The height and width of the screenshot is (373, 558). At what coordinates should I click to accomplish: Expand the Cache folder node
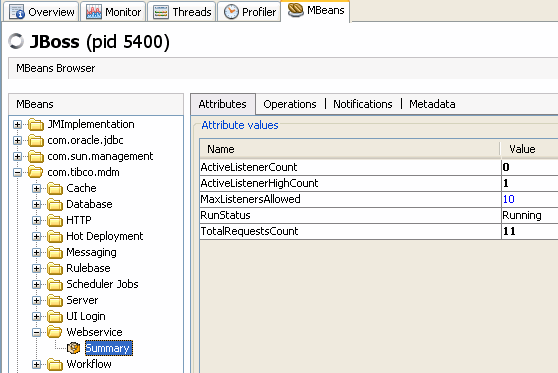tap(36, 188)
